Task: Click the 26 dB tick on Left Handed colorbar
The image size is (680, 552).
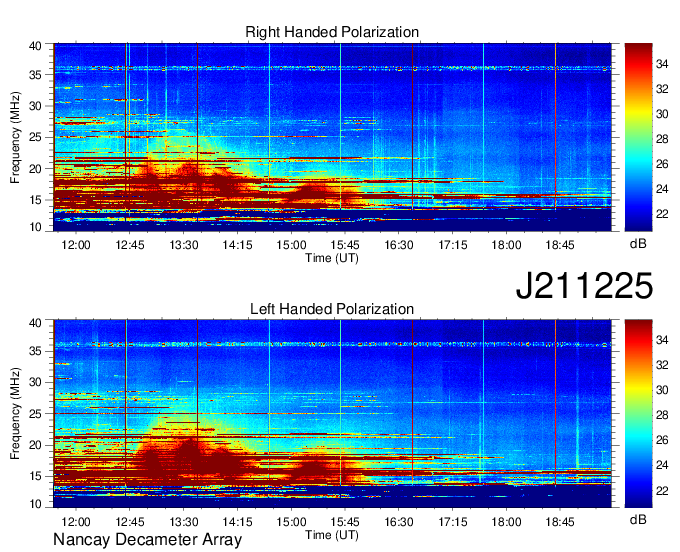Action: coord(662,440)
